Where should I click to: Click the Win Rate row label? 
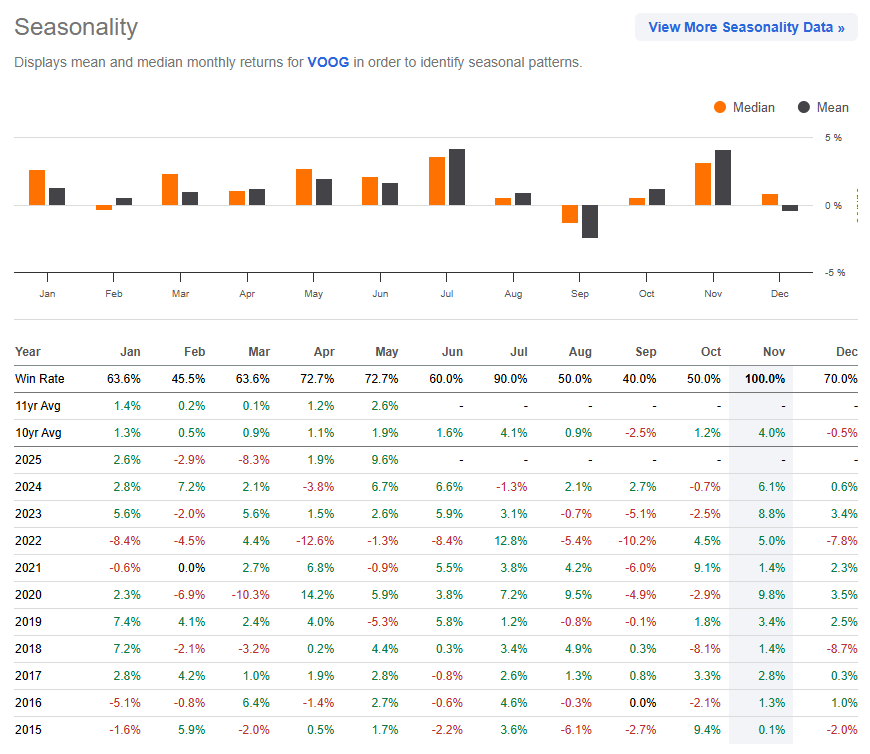tap(42, 379)
